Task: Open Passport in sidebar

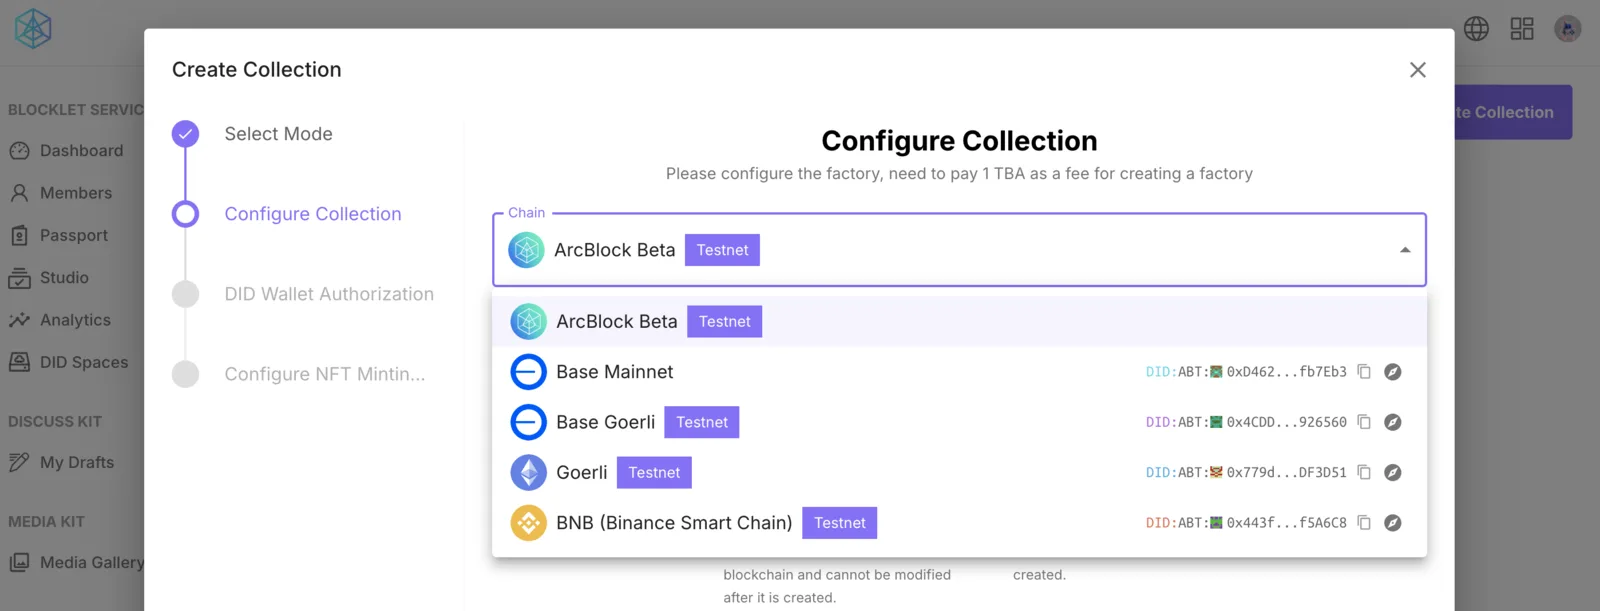Action: [x=72, y=236]
